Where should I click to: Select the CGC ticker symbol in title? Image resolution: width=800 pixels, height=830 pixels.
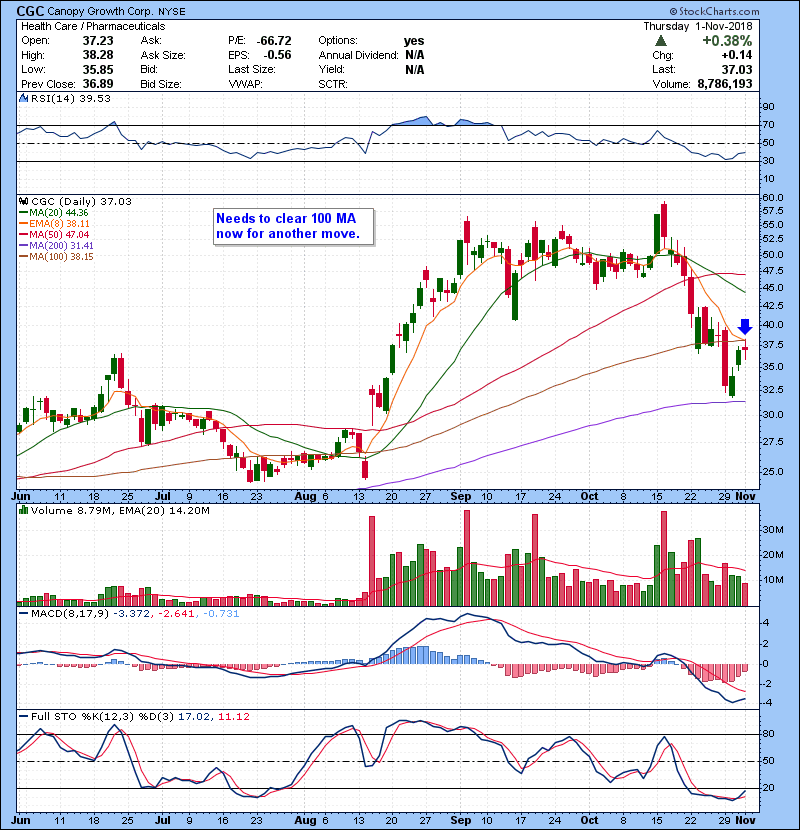(30, 11)
